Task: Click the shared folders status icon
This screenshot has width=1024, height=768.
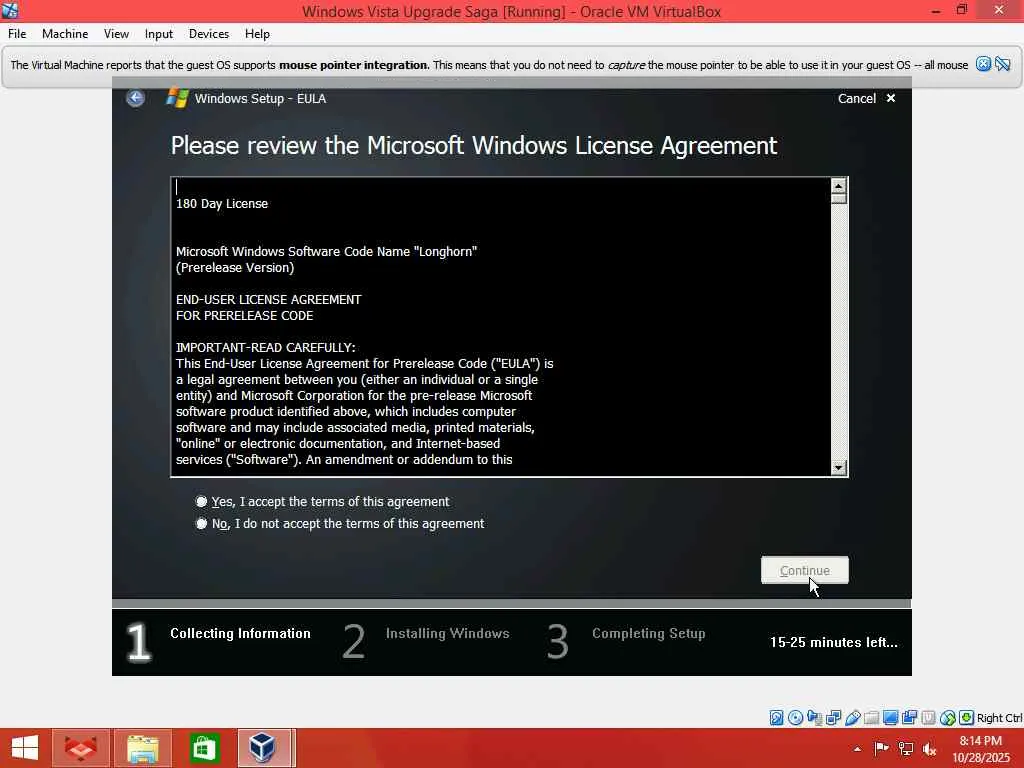Action: click(x=871, y=718)
